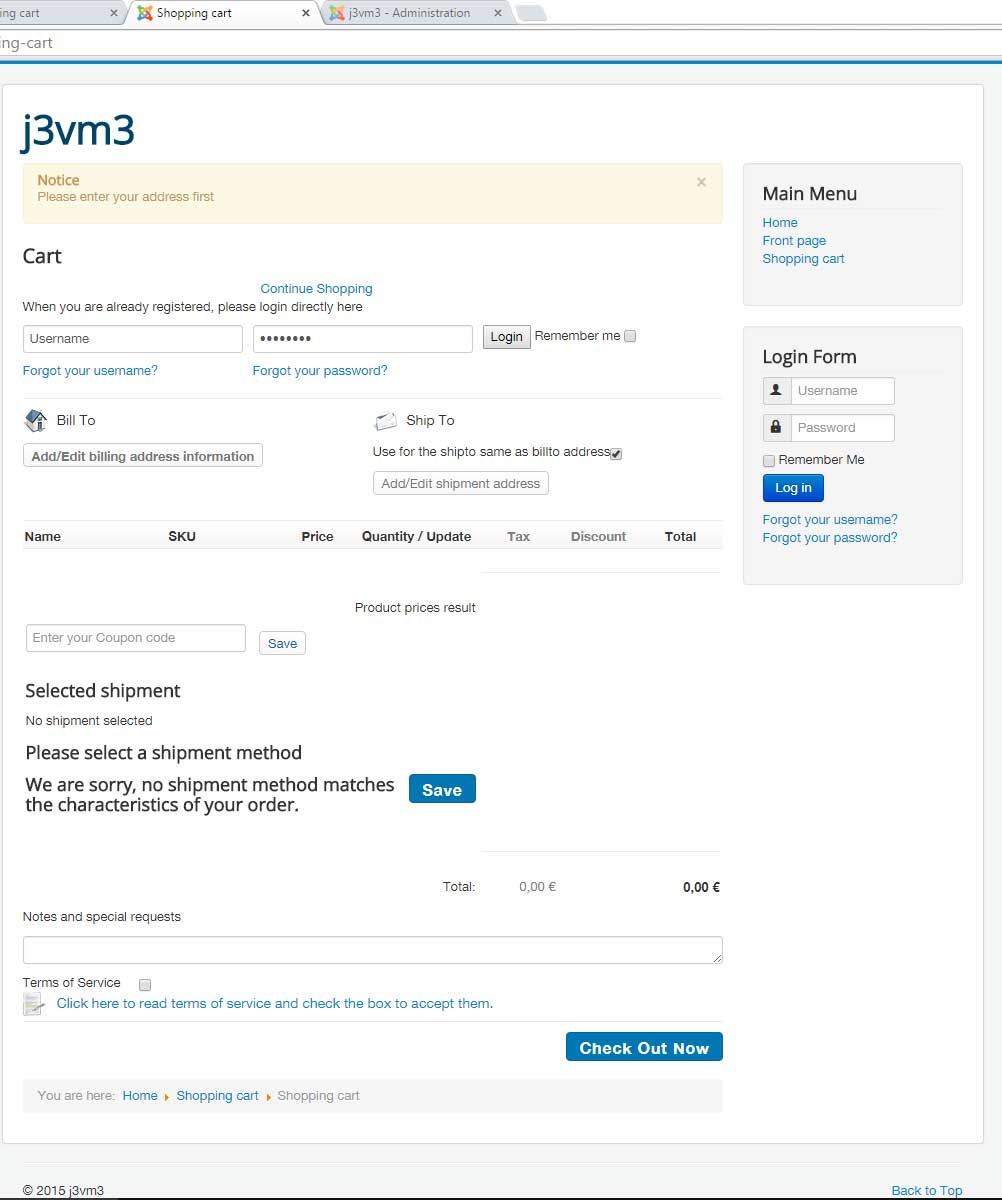Close the Shopping cart browser tab

click(x=306, y=13)
